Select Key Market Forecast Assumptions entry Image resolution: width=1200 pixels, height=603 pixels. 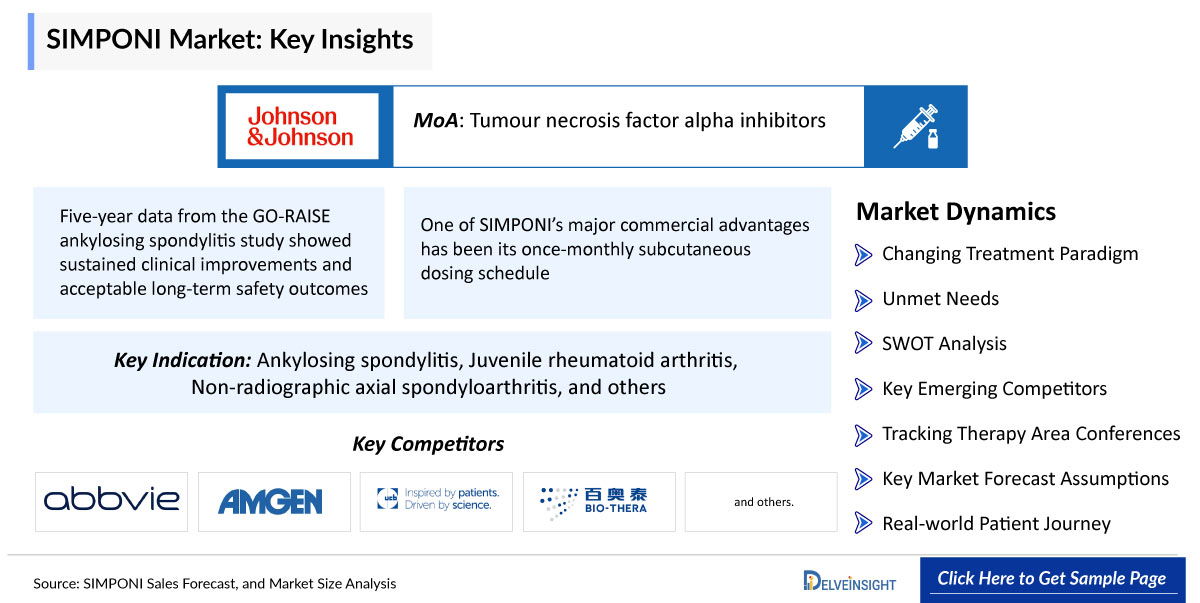1025,479
